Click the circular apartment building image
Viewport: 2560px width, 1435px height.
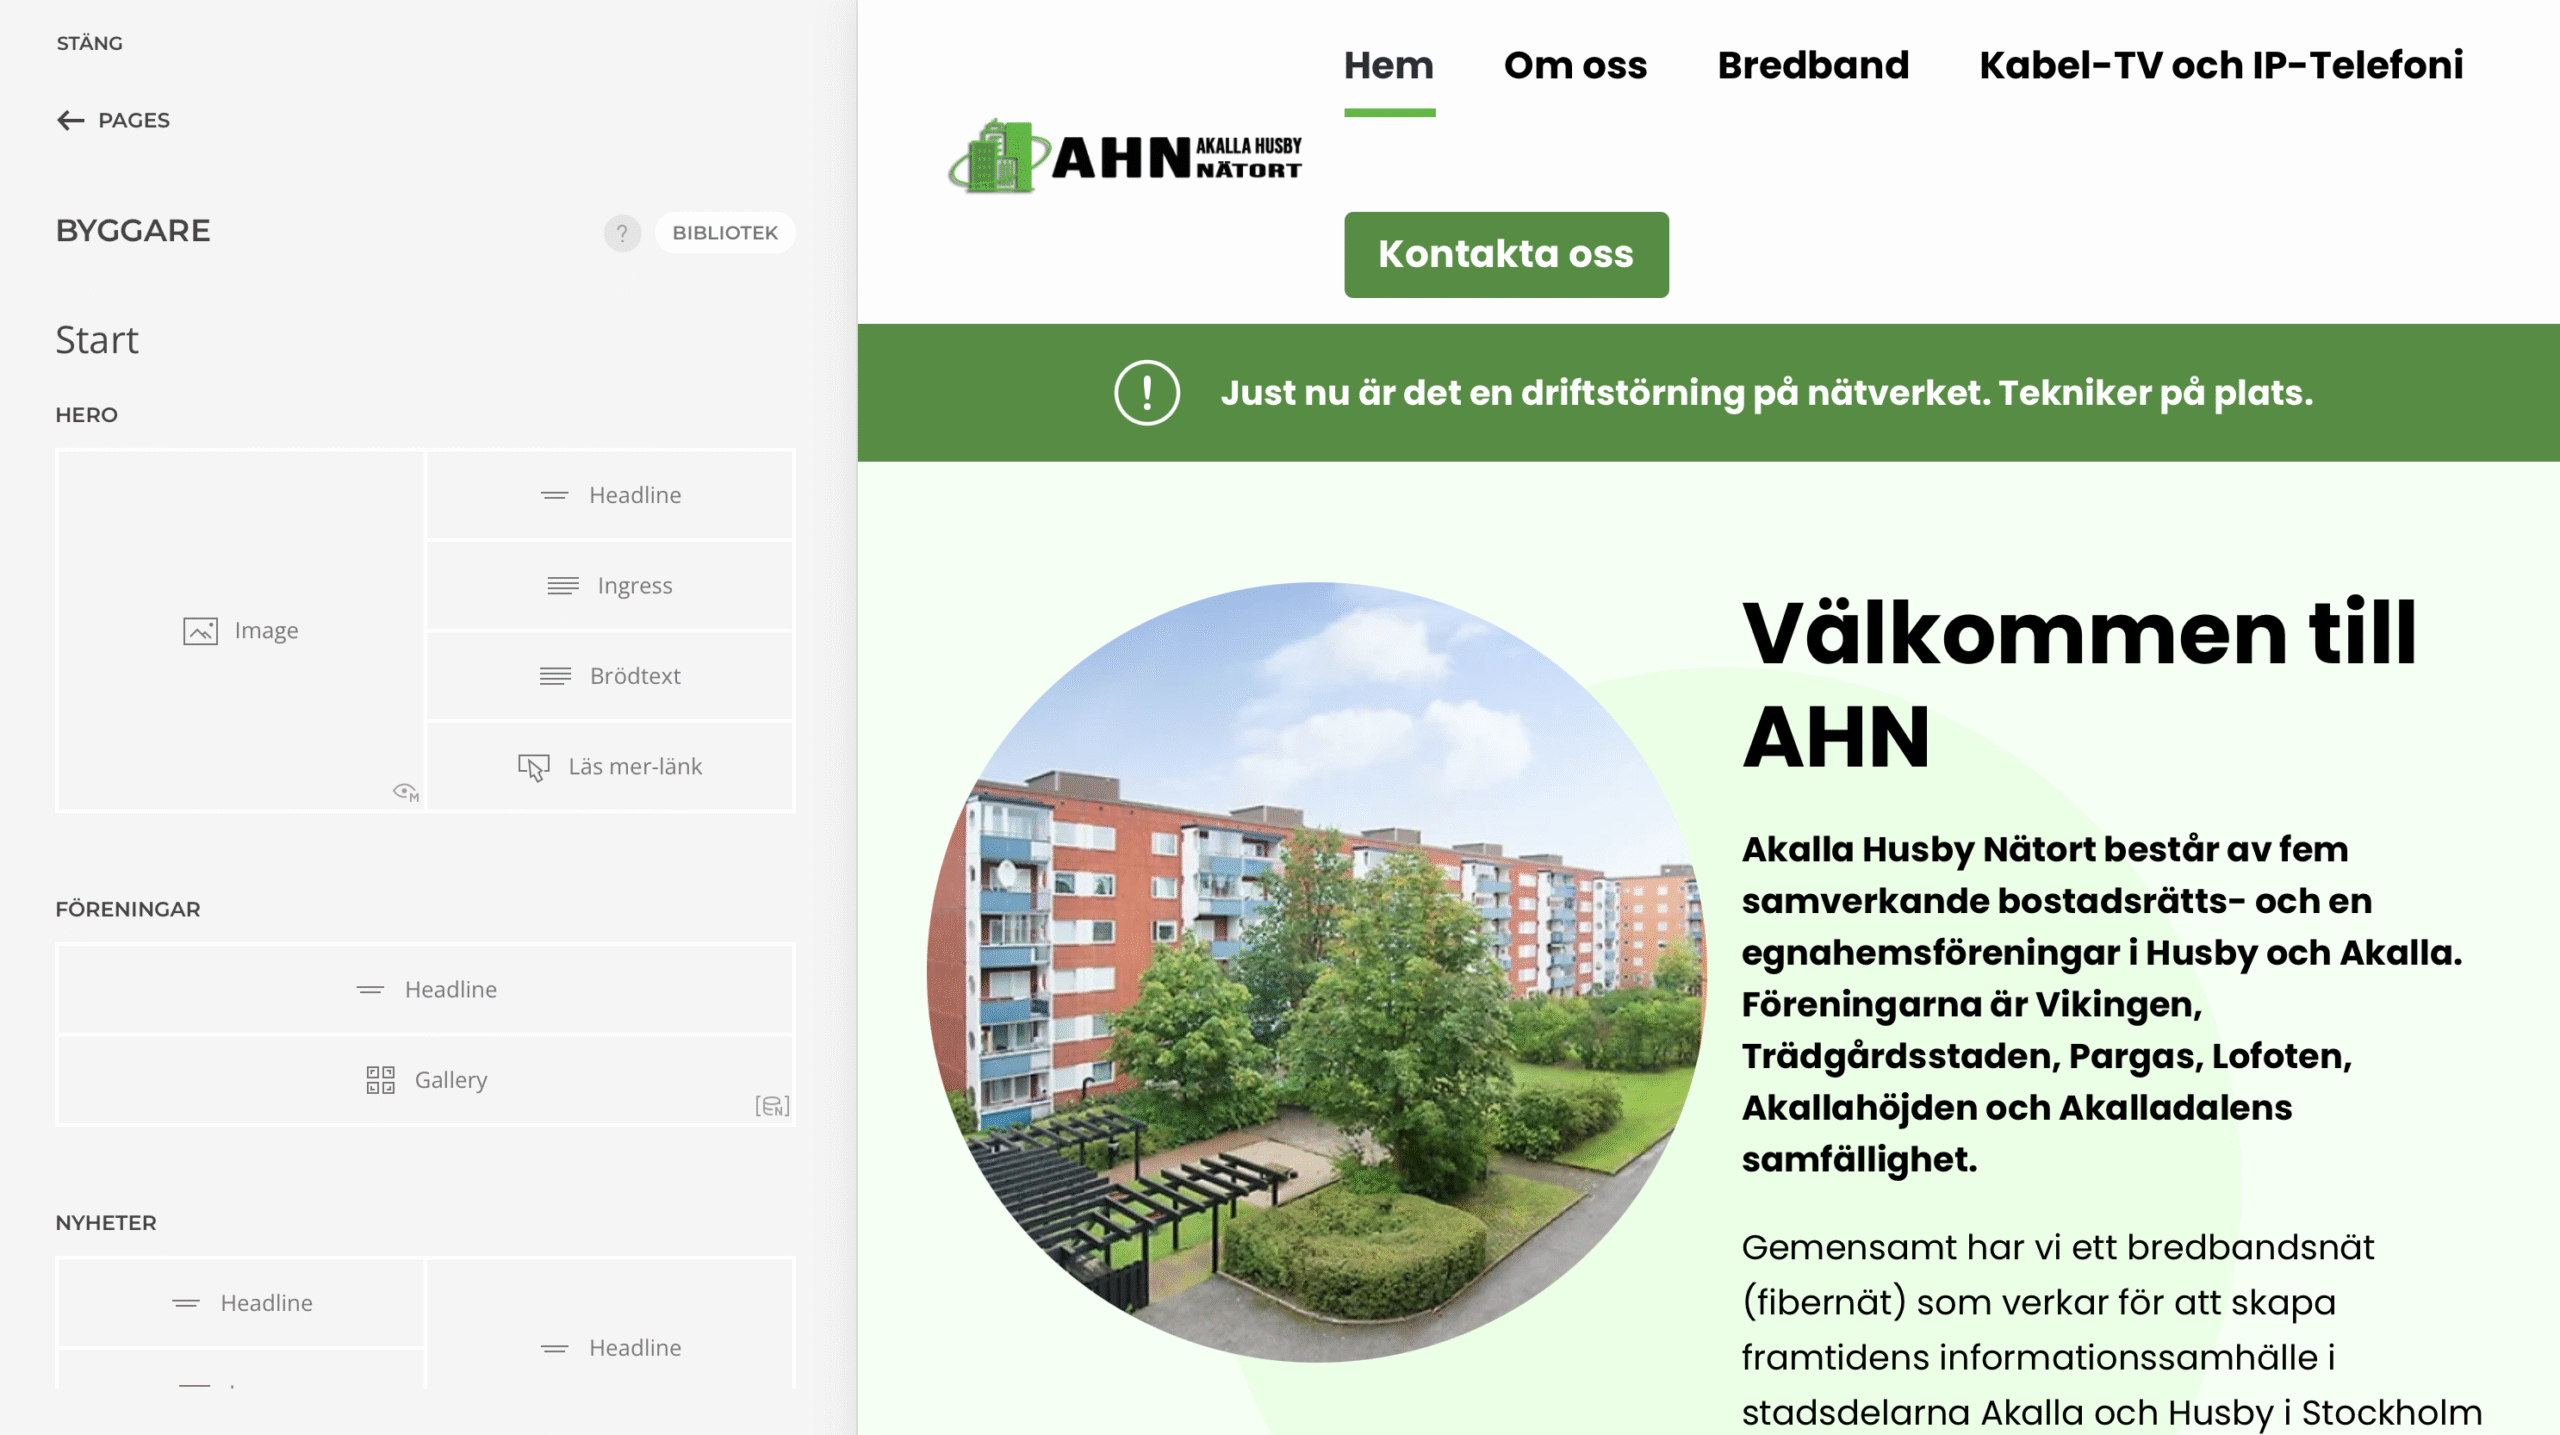pos(1316,972)
